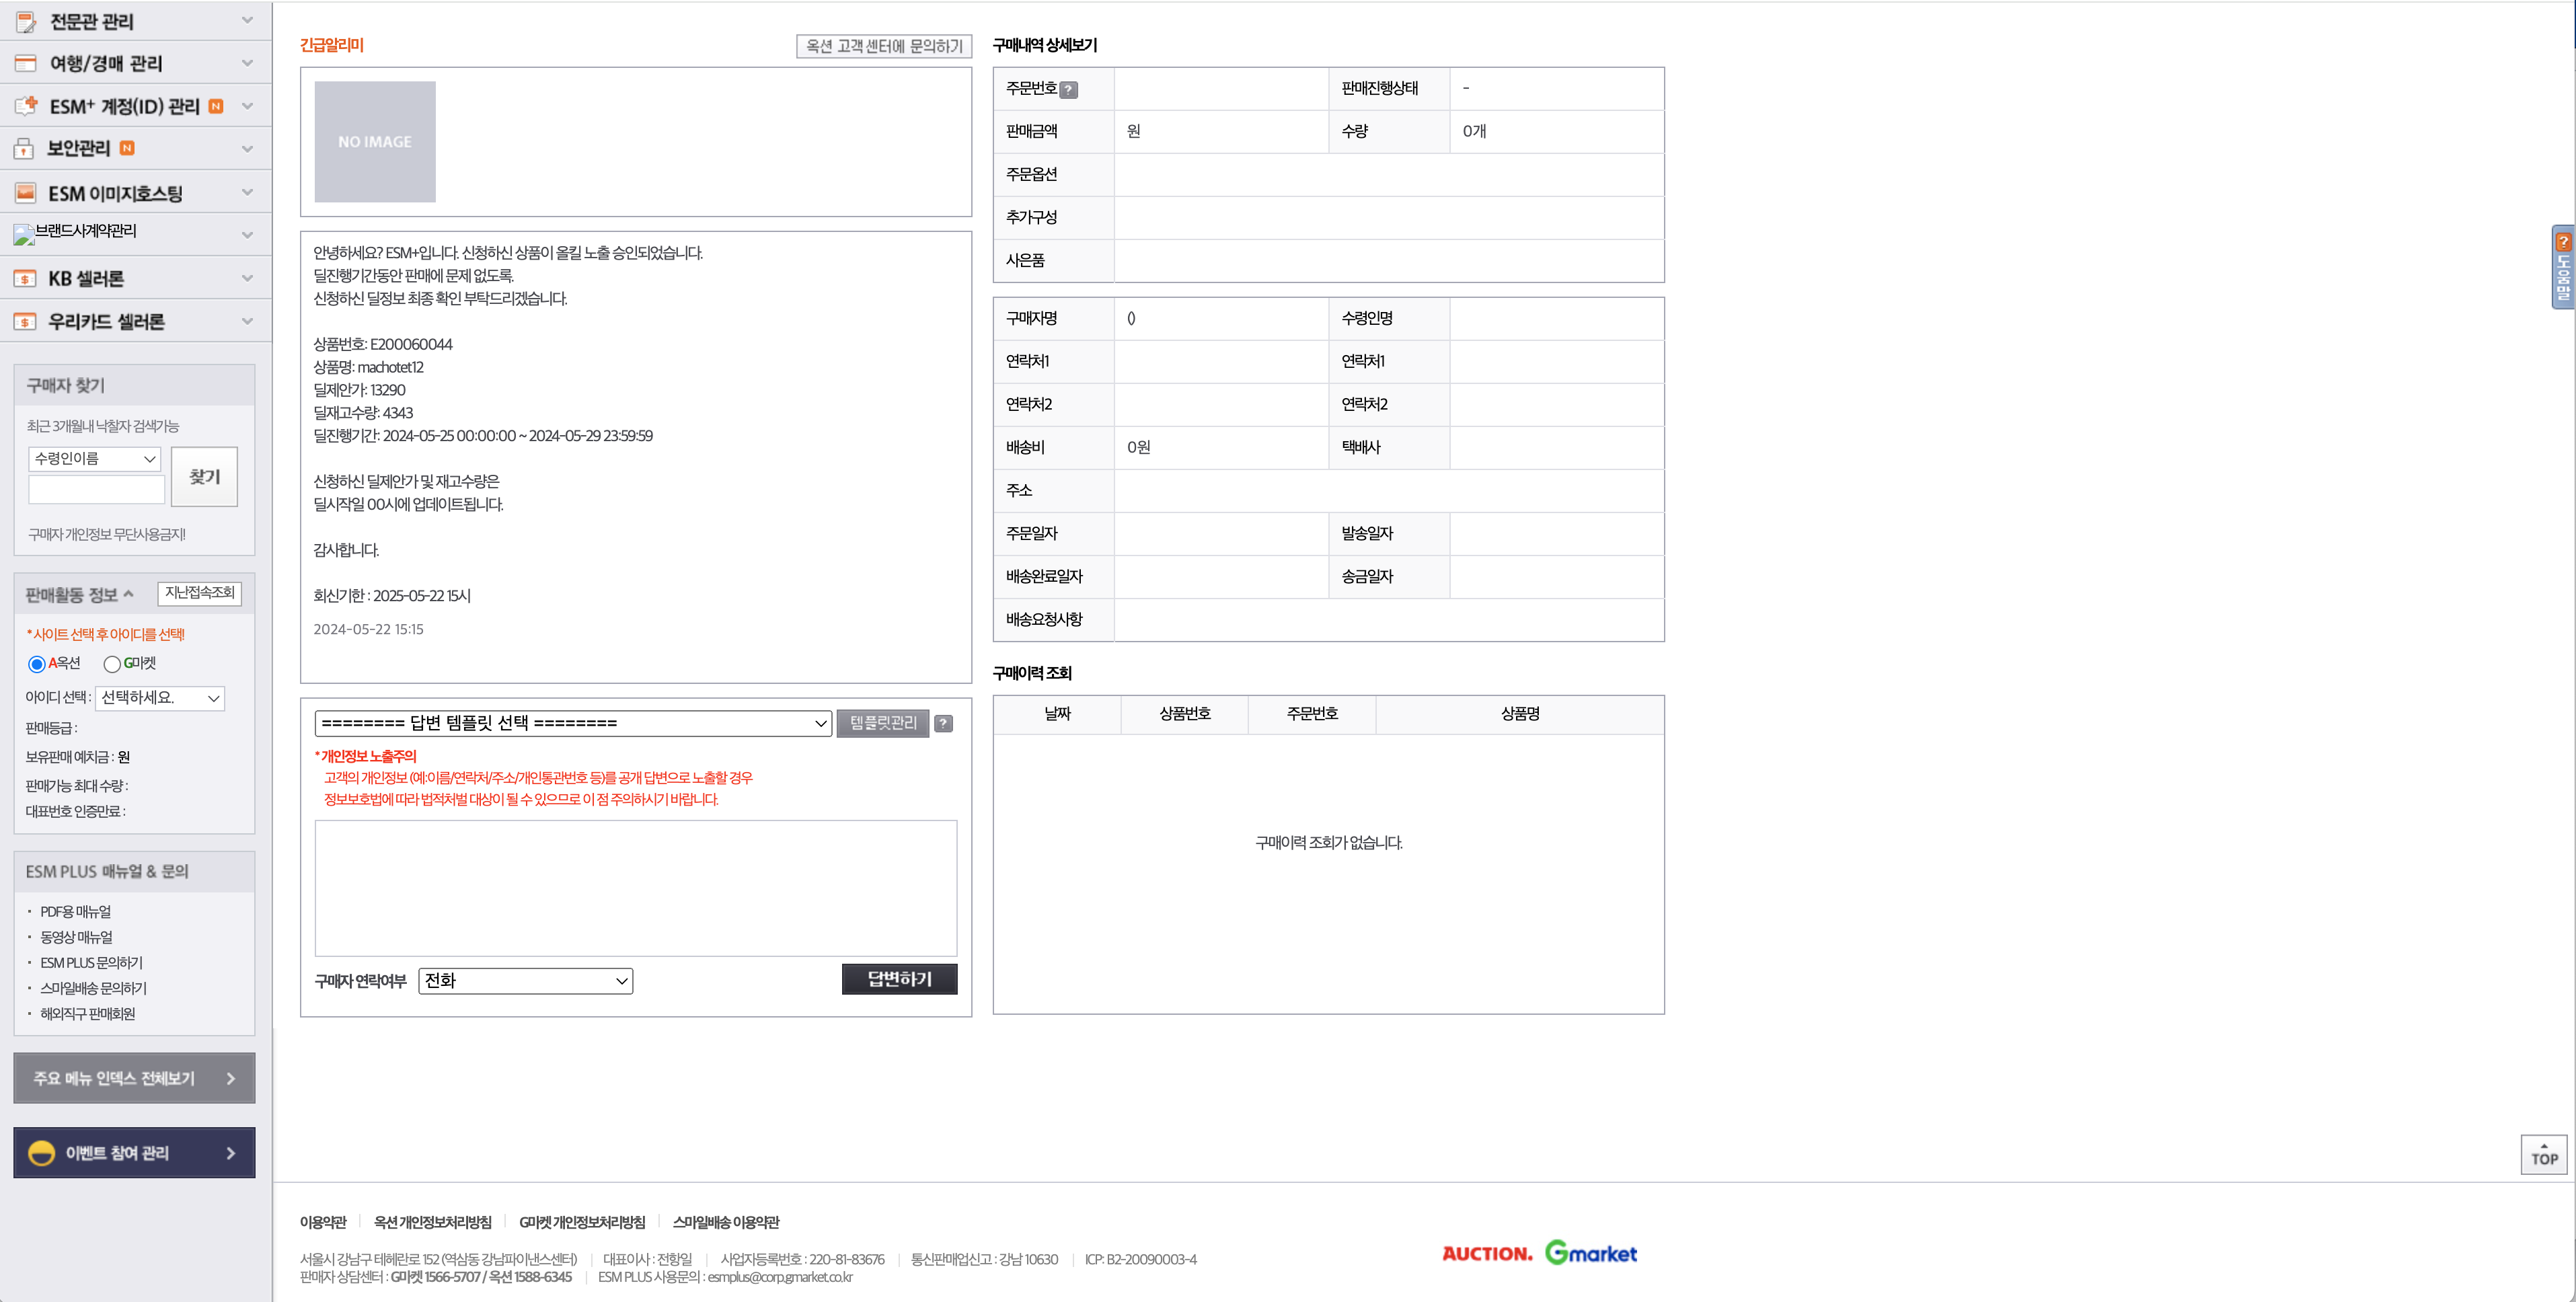Open the 구매자 연락여부 전화 dropdown
Image resolution: width=2576 pixels, height=1302 pixels.
pyautogui.click(x=525, y=981)
